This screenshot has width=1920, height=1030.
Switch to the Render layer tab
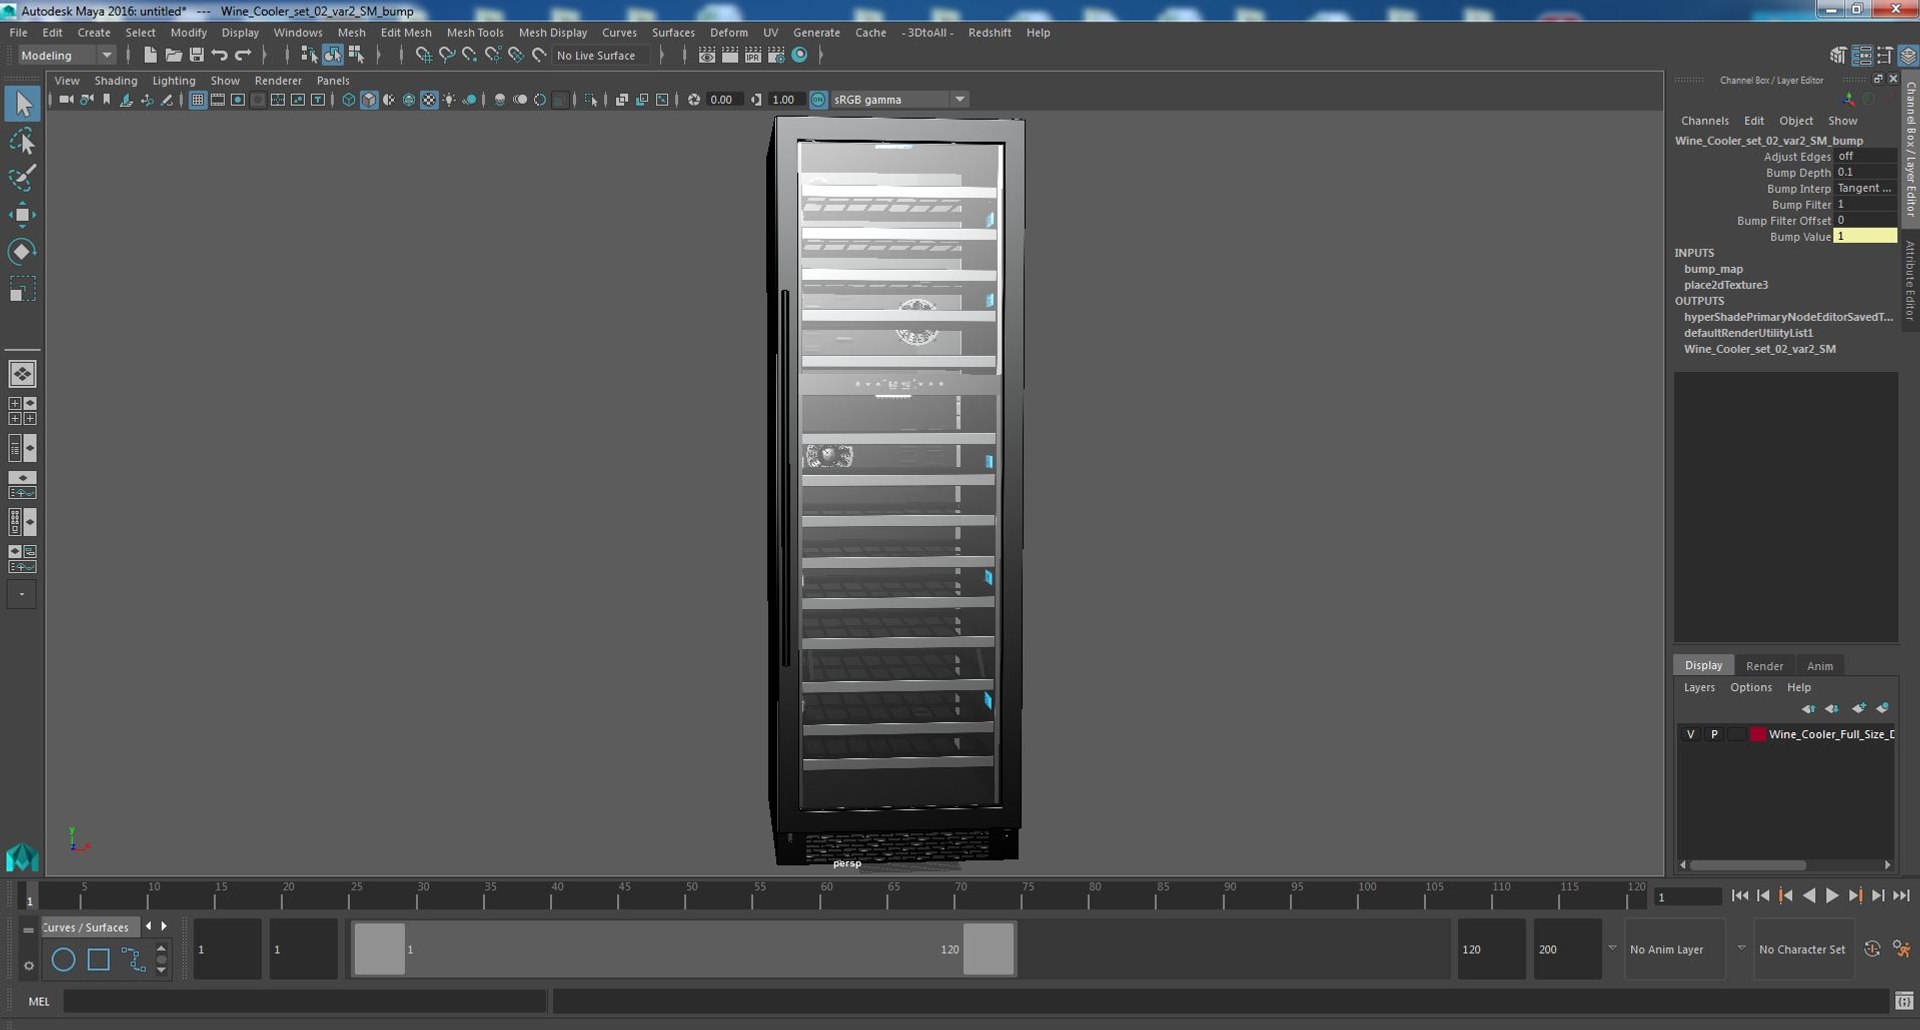[x=1764, y=666]
